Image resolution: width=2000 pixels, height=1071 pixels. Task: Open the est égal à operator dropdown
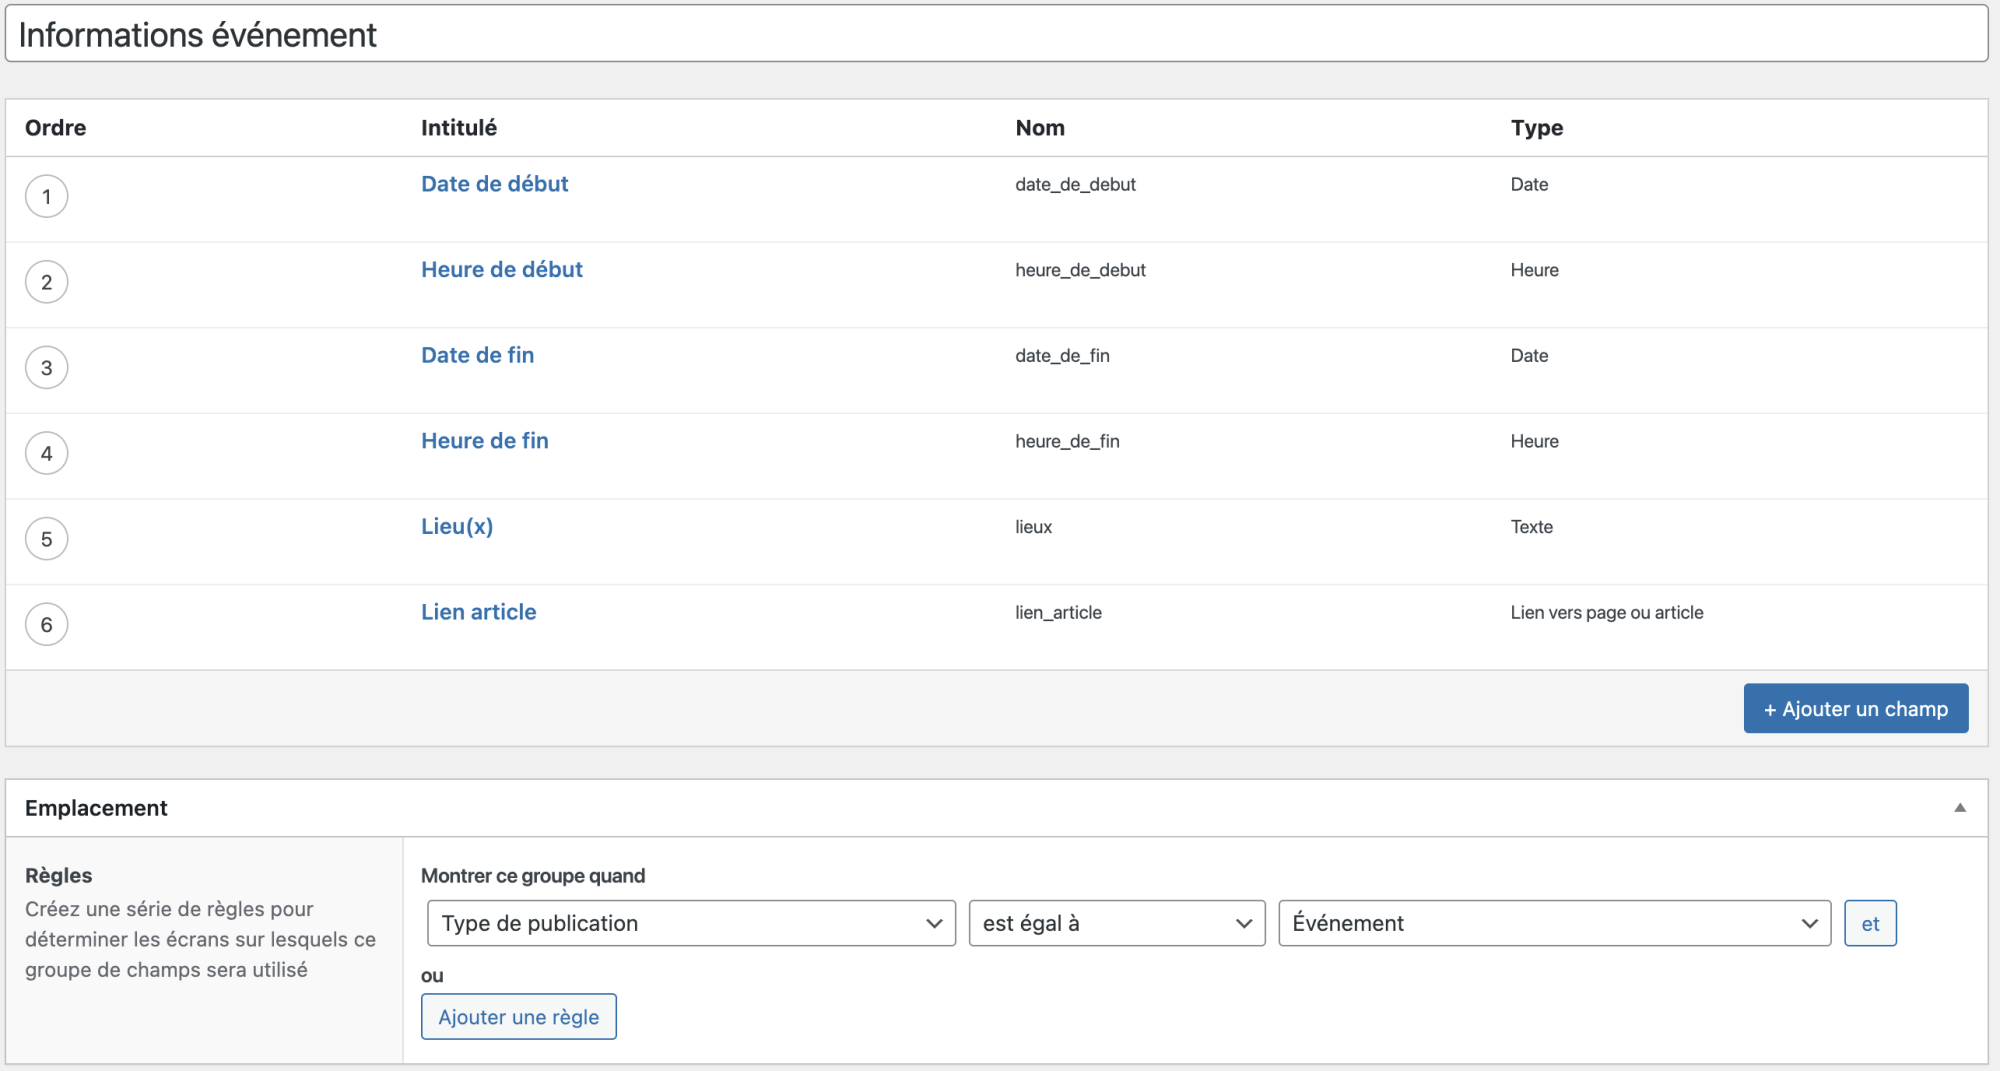pos(1116,923)
